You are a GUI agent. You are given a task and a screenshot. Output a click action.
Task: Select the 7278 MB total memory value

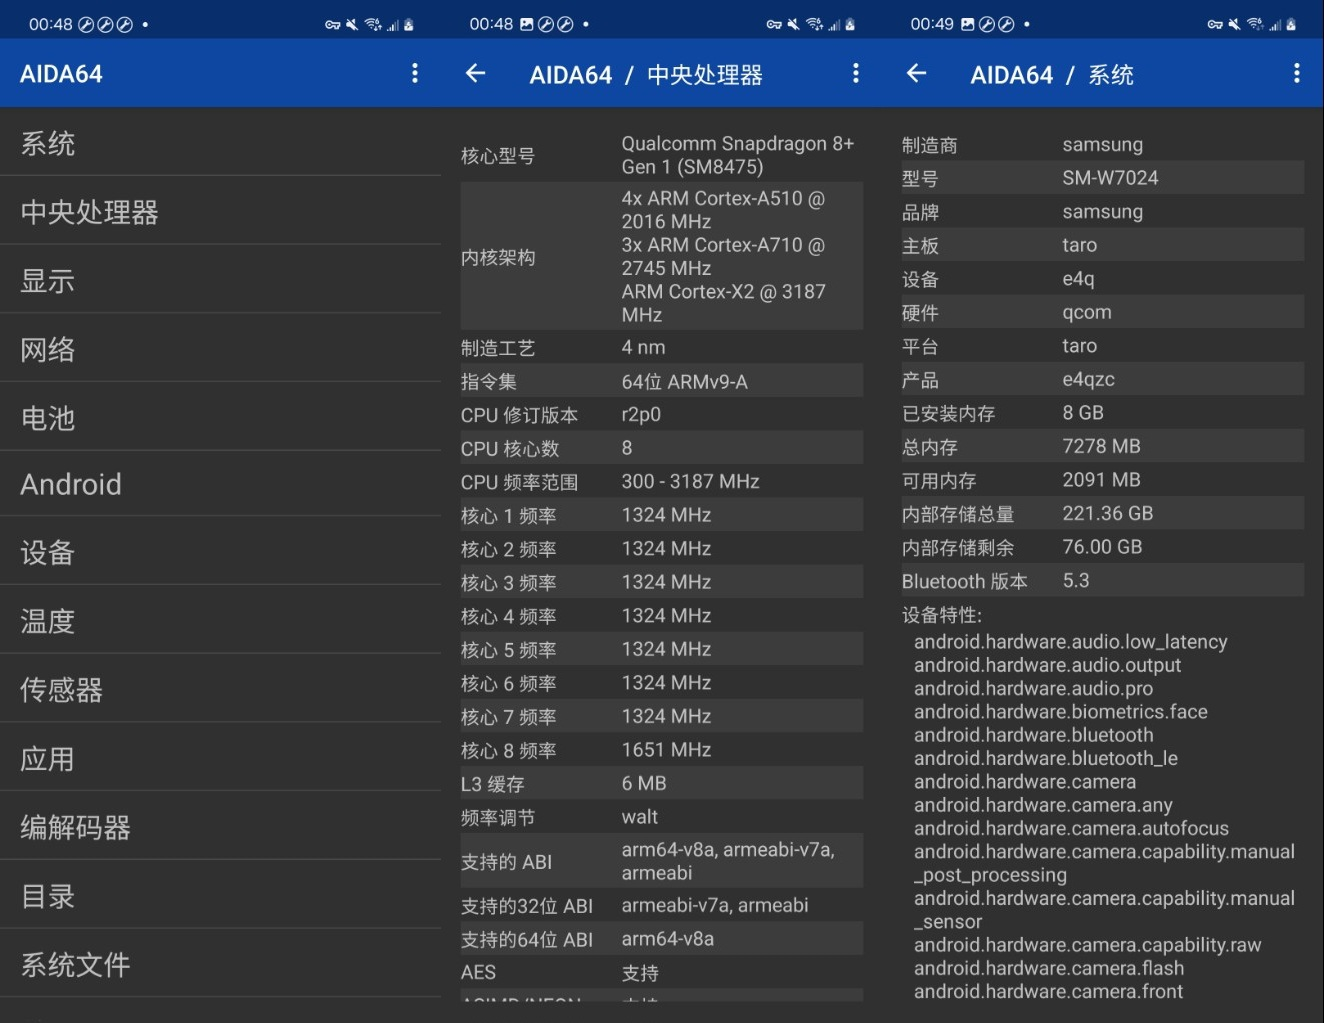pyautogui.click(x=1101, y=446)
